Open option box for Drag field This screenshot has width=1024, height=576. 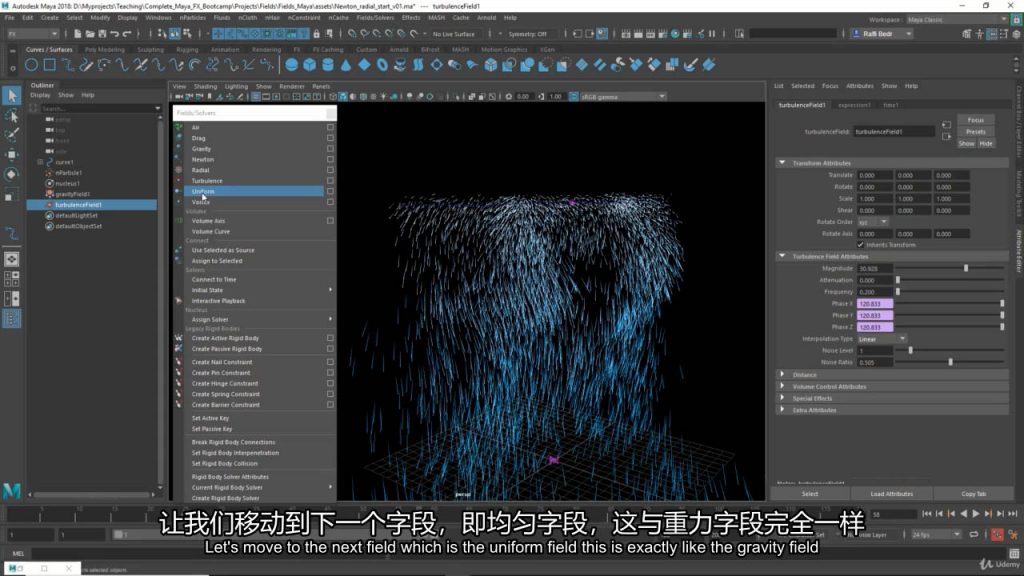[x=330, y=138]
